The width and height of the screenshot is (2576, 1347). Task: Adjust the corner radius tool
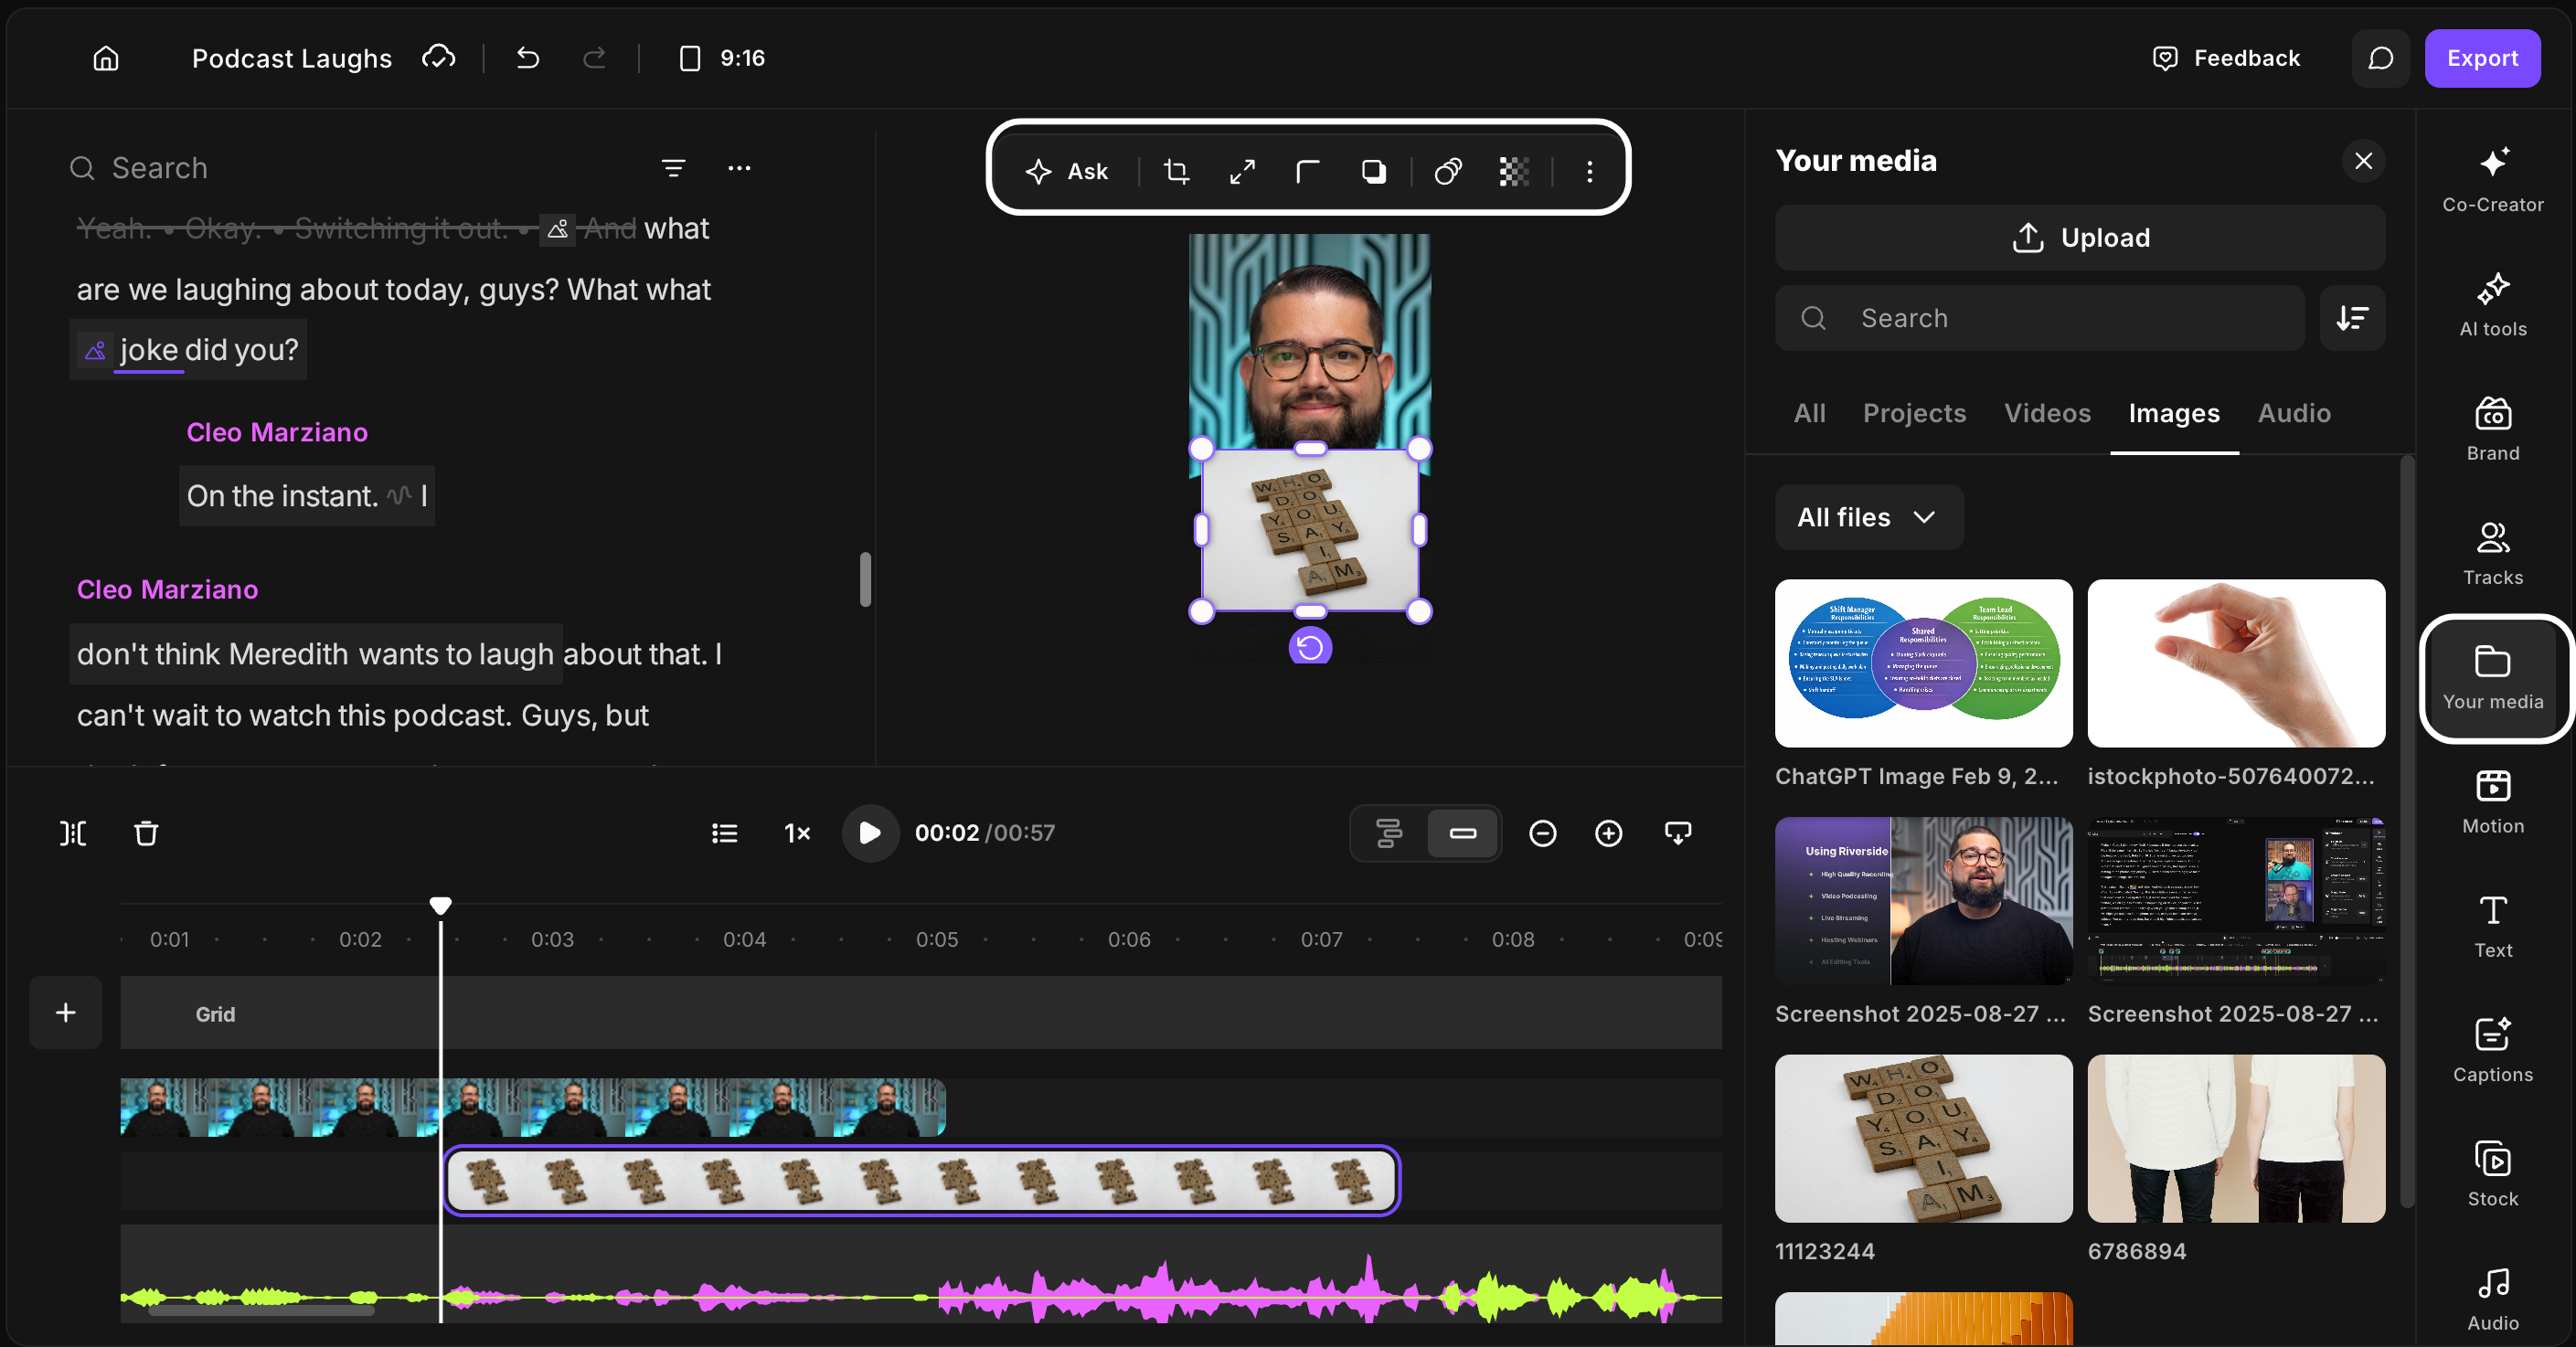point(1308,171)
